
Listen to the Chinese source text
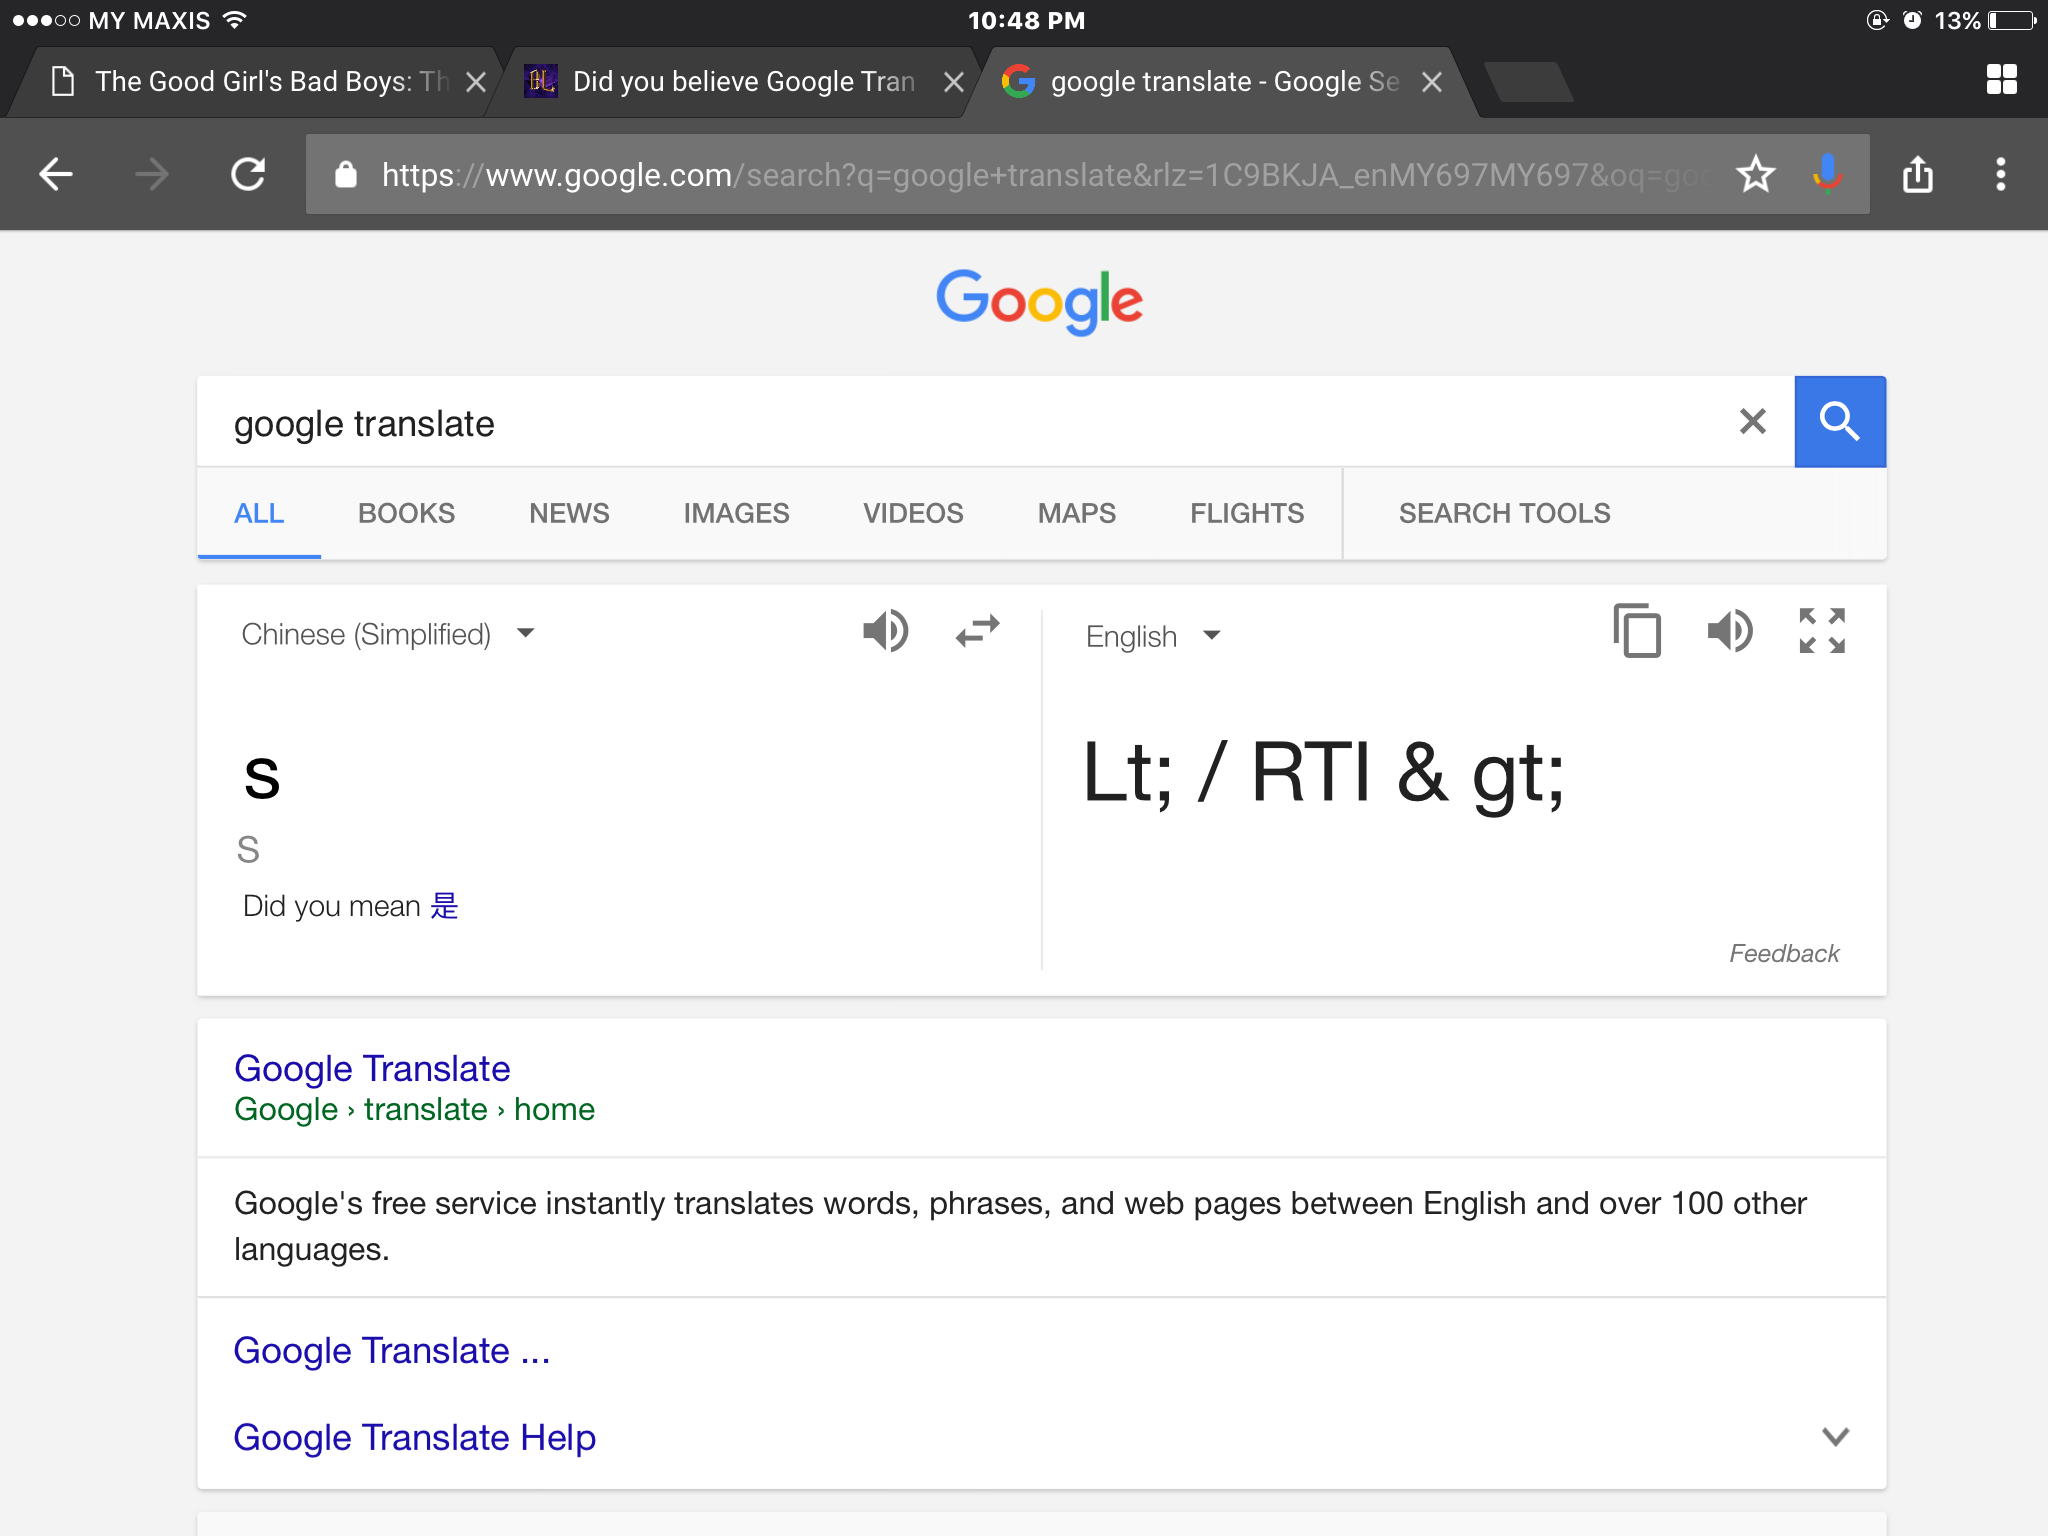coord(885,631)
